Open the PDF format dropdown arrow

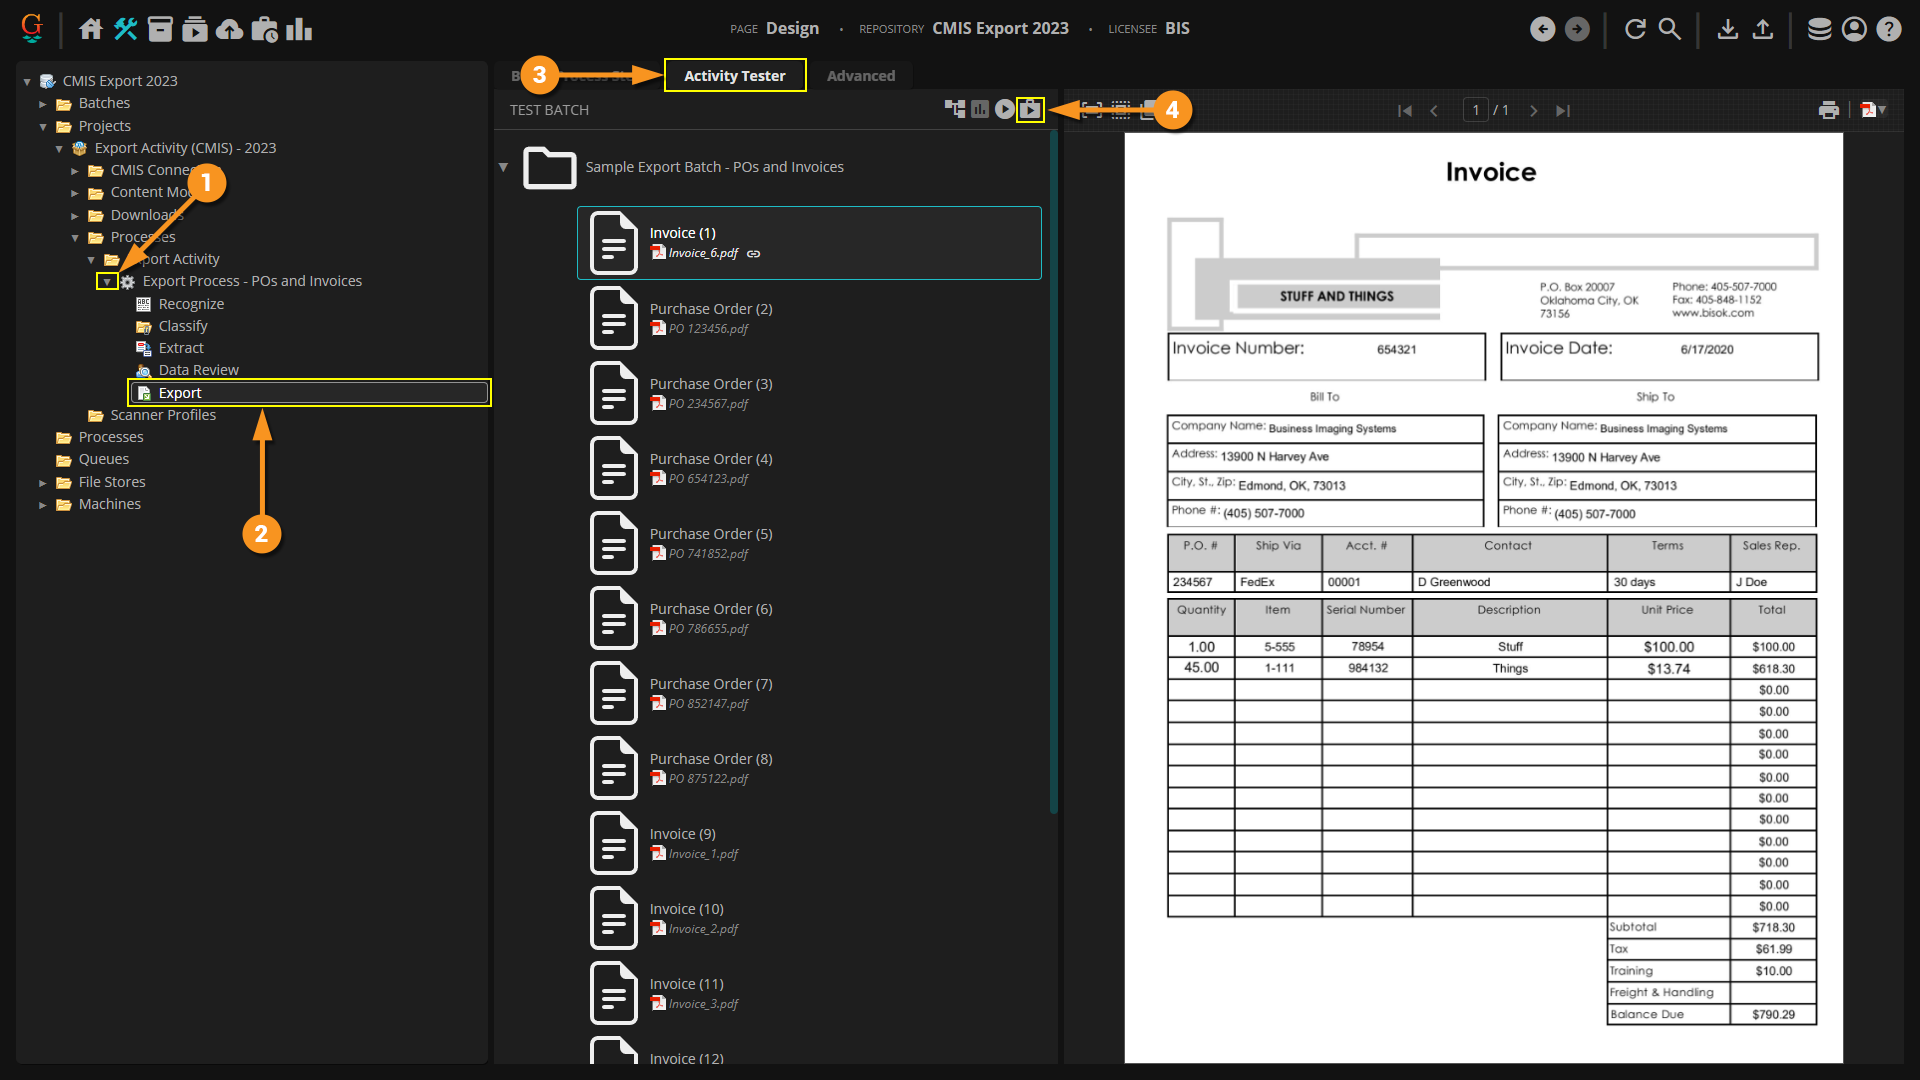click(x=1882, y=110)
